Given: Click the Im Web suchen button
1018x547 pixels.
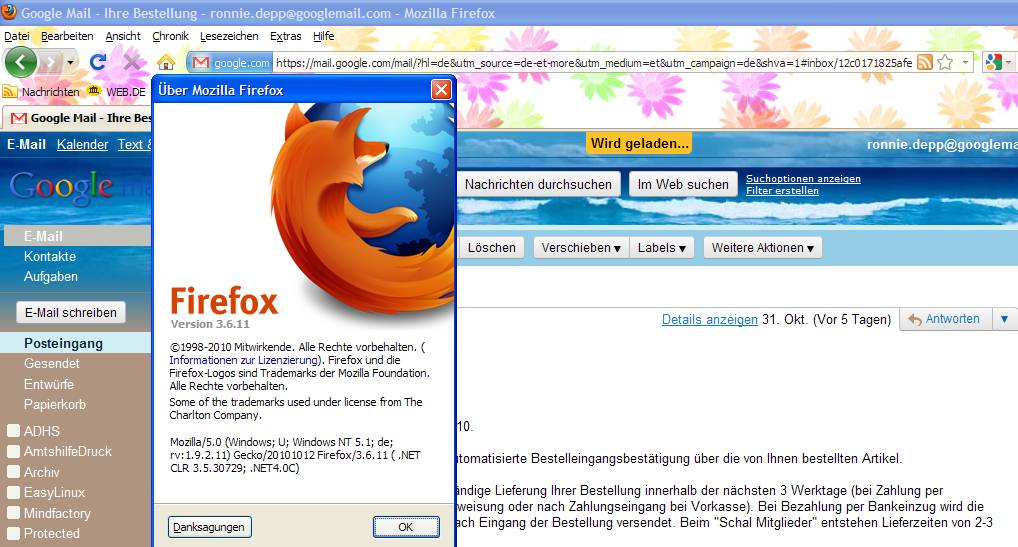Looking at the screenshot, I should (683, 184).
